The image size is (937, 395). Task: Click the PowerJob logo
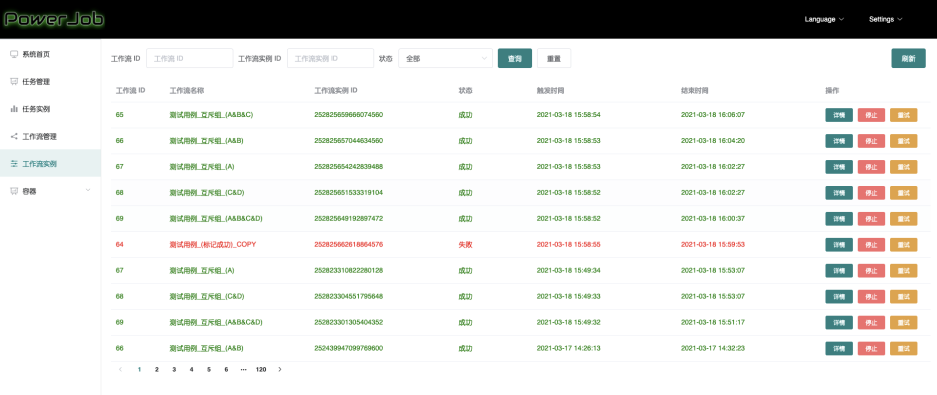(54, 19)
